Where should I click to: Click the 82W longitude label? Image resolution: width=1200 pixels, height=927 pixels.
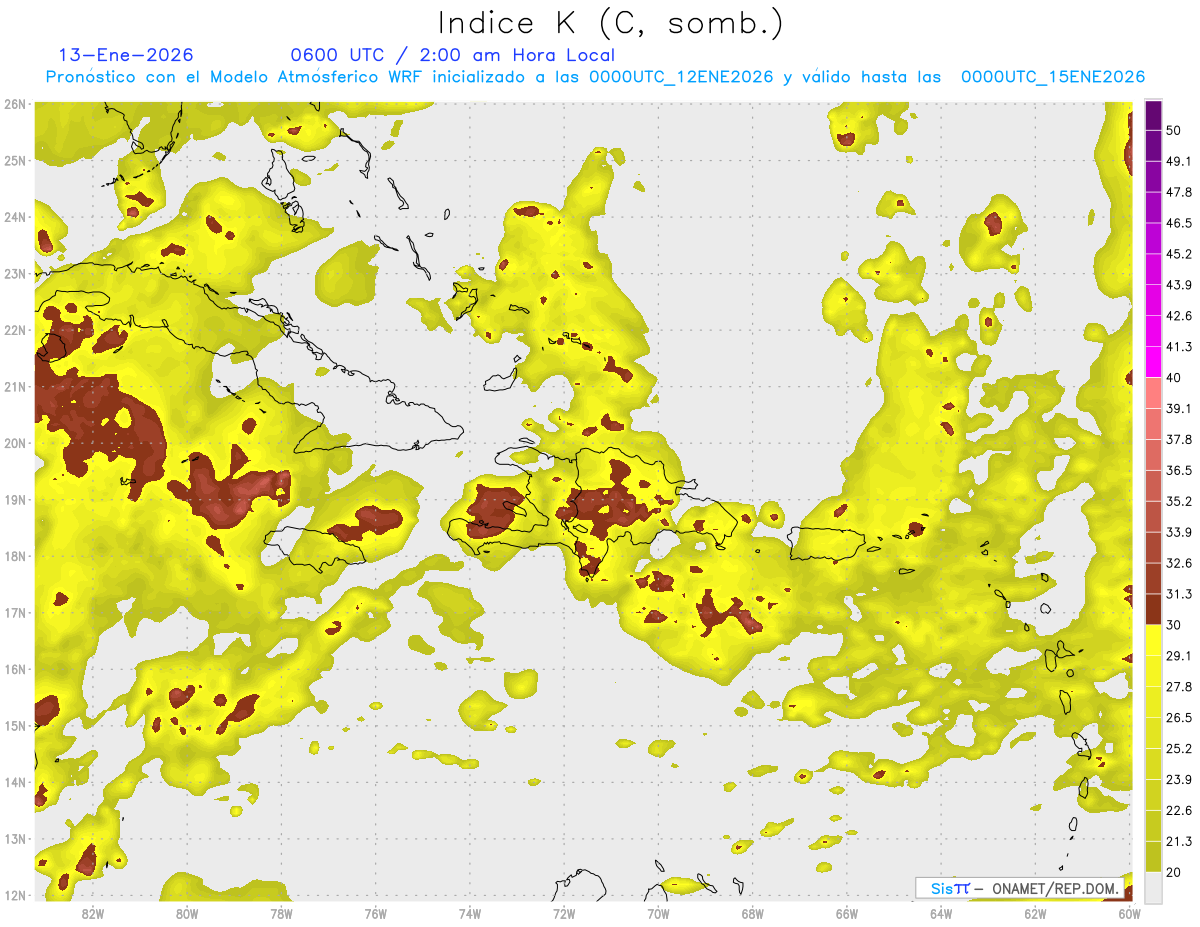coord(93,913)
